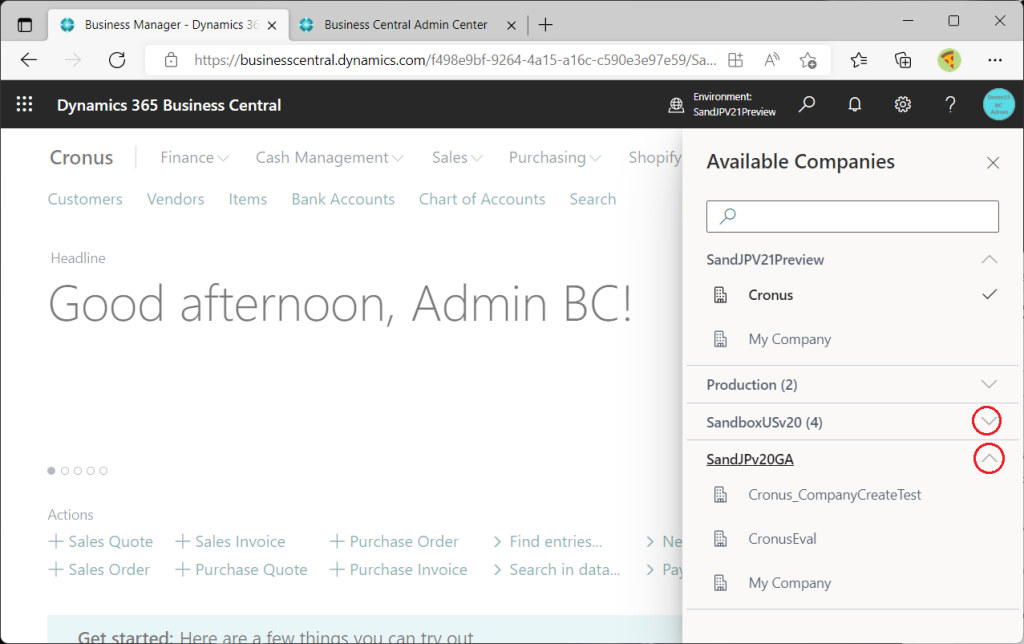This screenshot has height=644, width=1024.
Task: Click the Cronus company name
Action: (x=82, y=157)
